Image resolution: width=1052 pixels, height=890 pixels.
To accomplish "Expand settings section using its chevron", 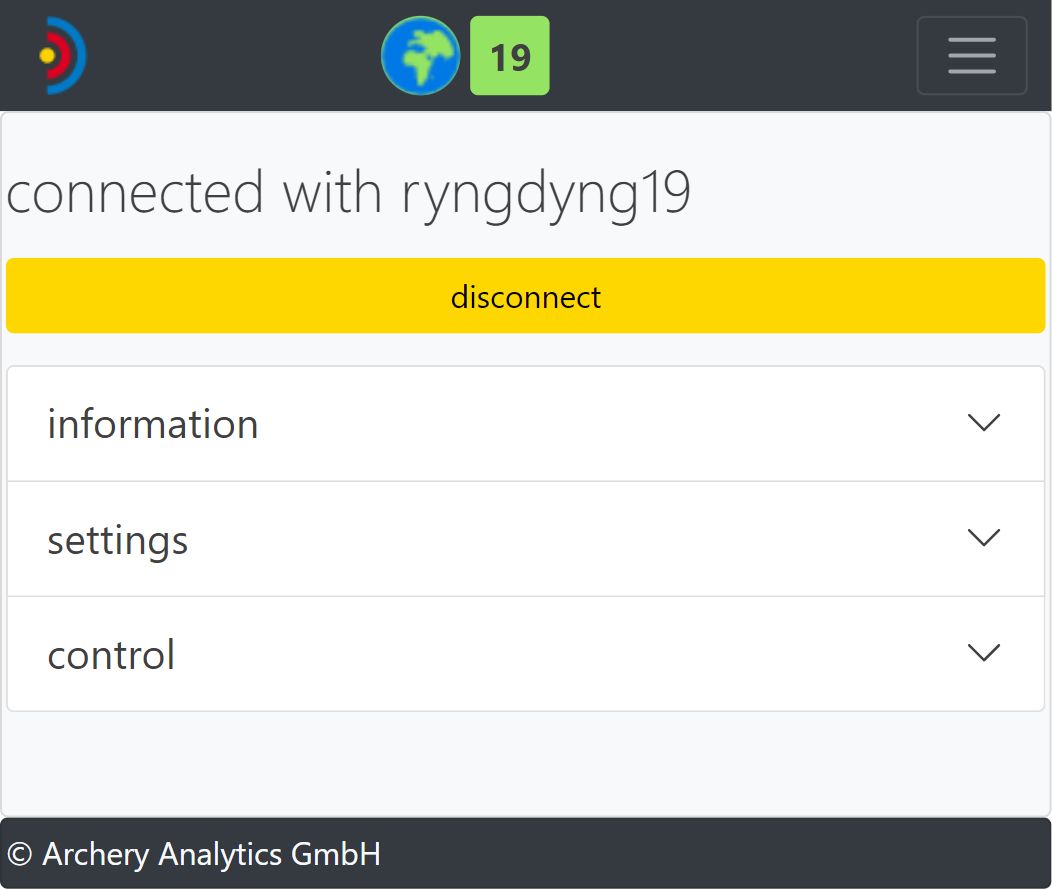I will click(984, 539).
